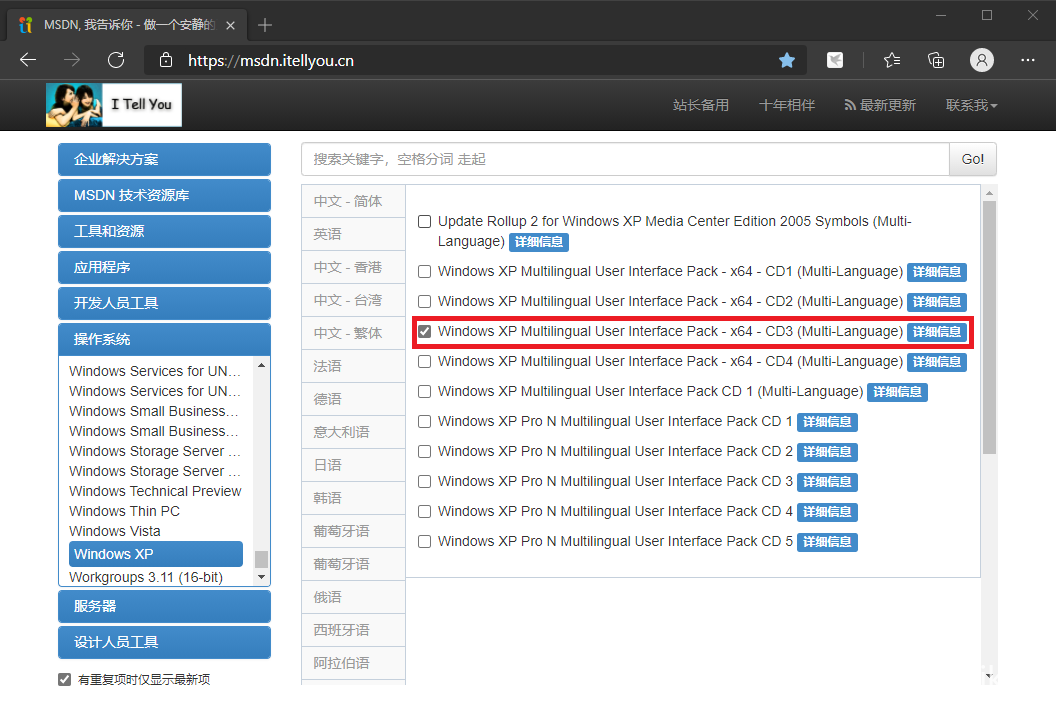This screenshot has height=701, width=1056.
Task: Select Windows Thin PC entry
Action: click(x=125, y=511)
